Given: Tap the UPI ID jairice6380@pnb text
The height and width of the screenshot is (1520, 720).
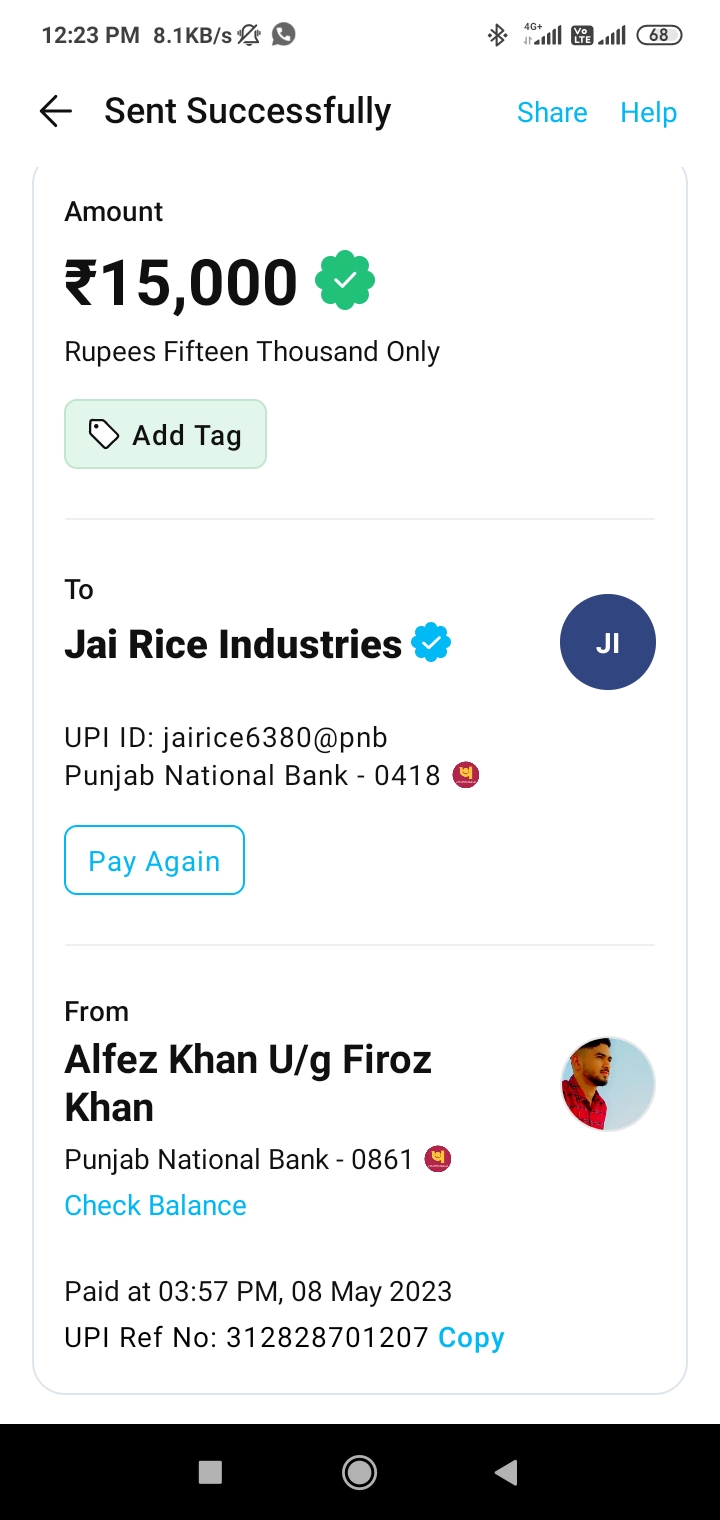Looking at the screenshot, I should coord(226,738).
